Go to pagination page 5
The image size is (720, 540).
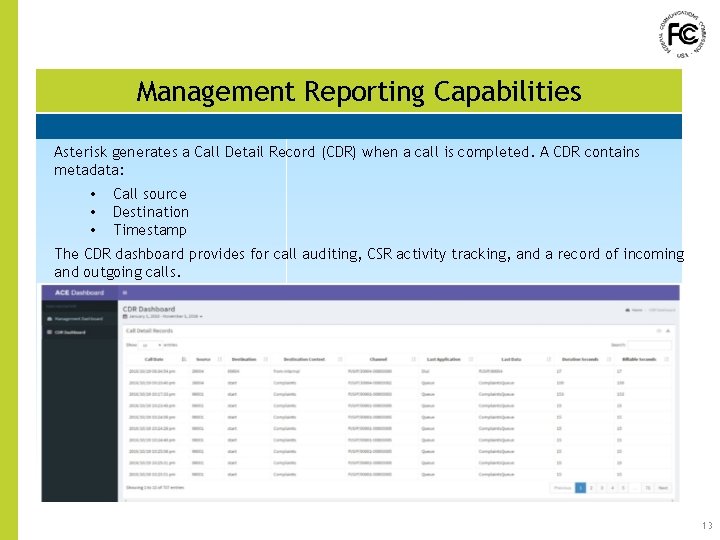point(623,488)
